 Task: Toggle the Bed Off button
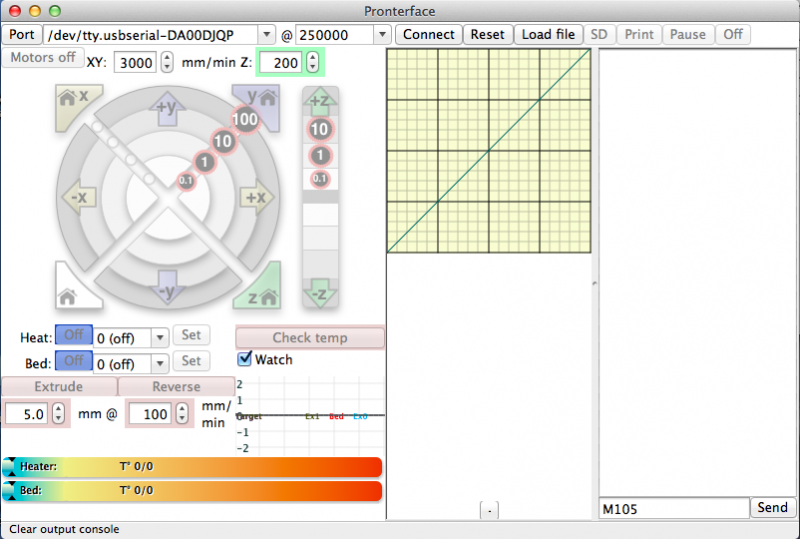[x=73, y=361]
